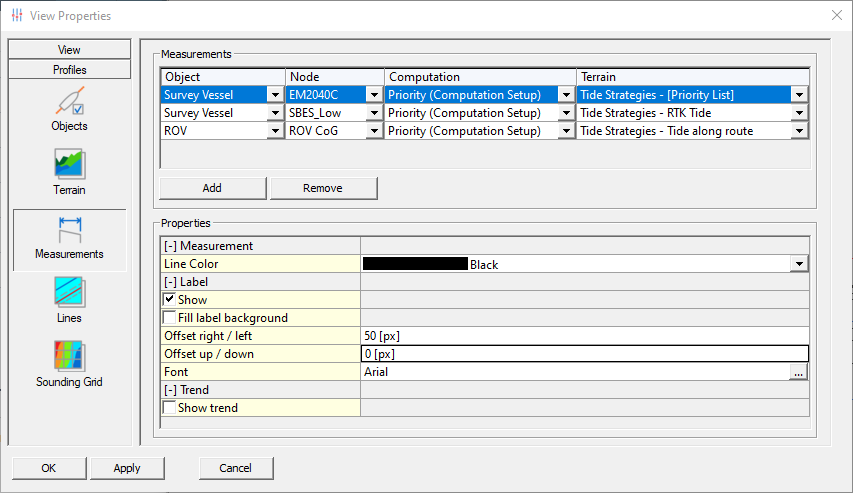Open the Line Color dropdown
Image resolution: width=853 pixels, height=493 pixels.
798,264
